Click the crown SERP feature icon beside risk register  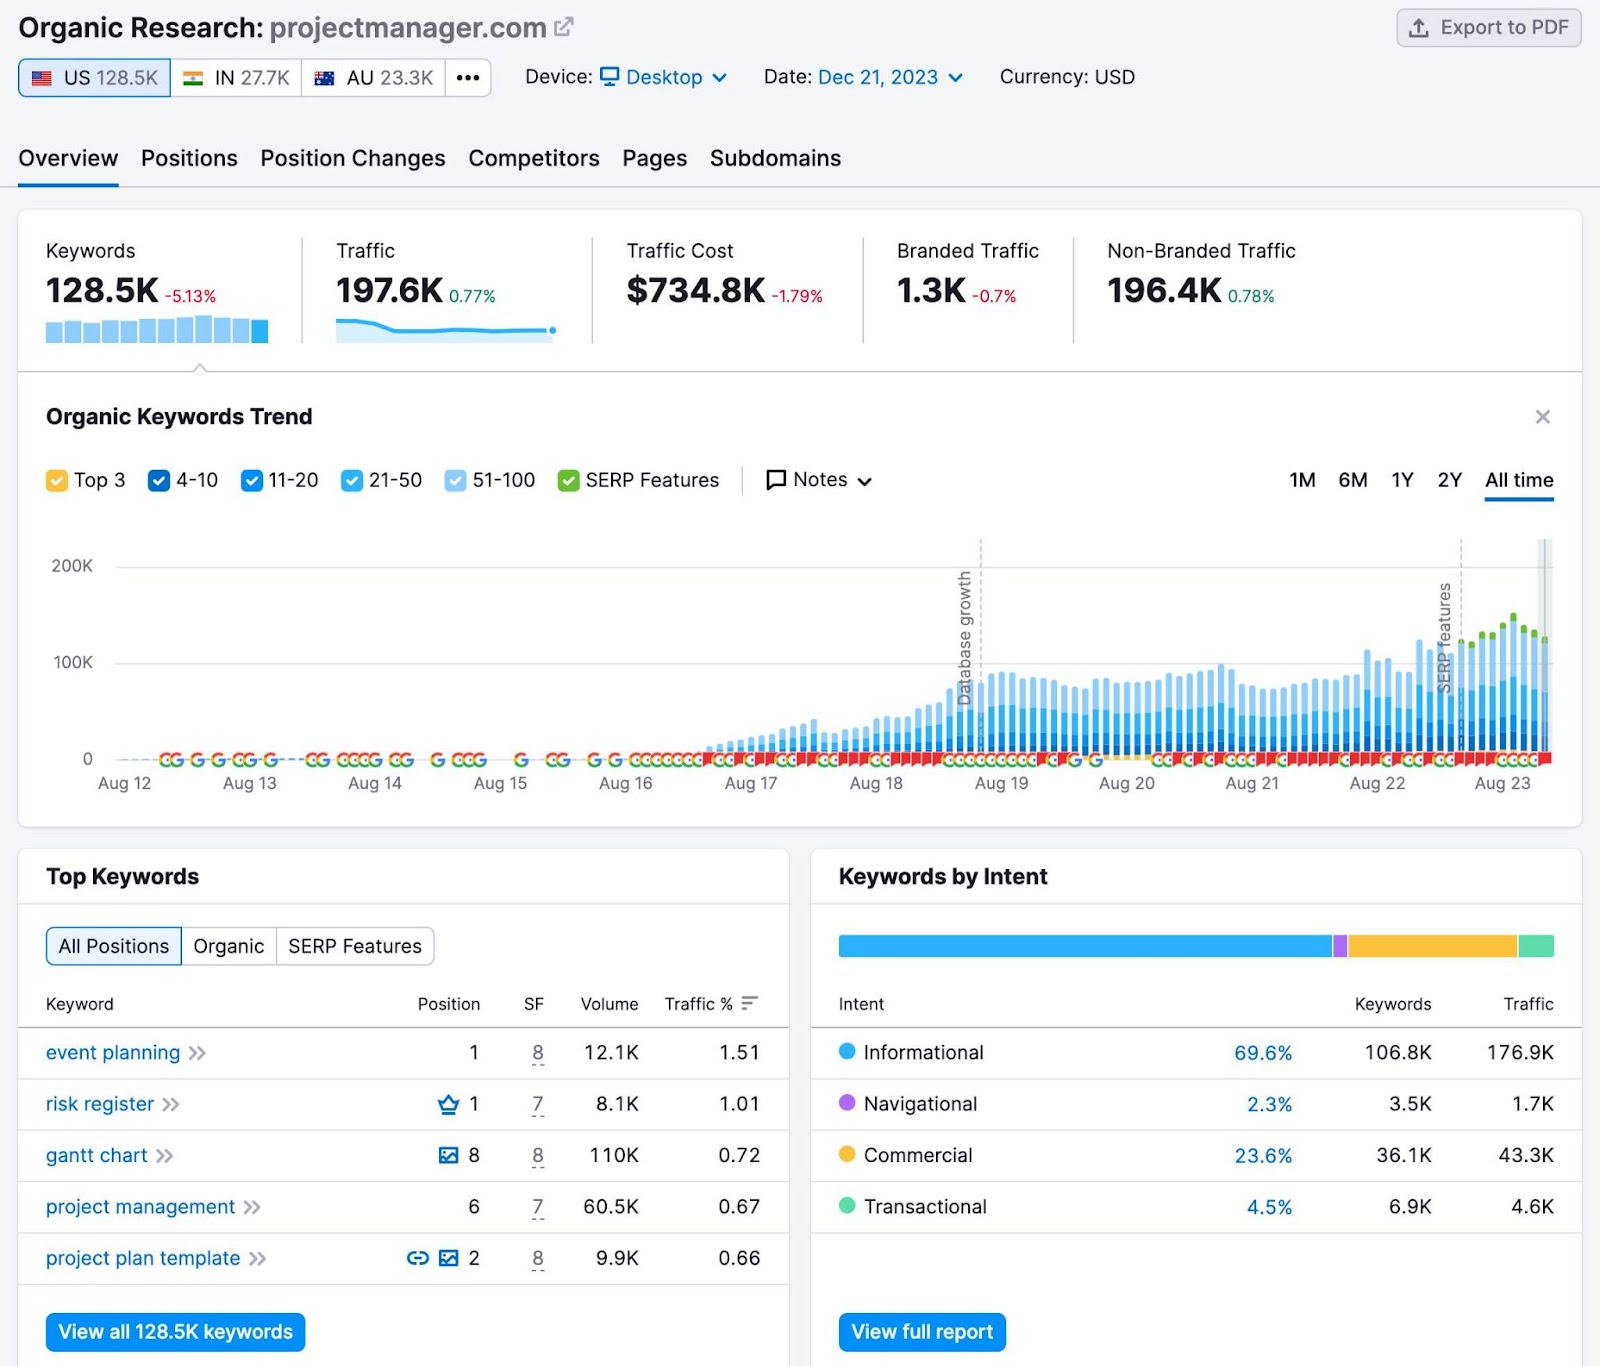coord(447,1104)
